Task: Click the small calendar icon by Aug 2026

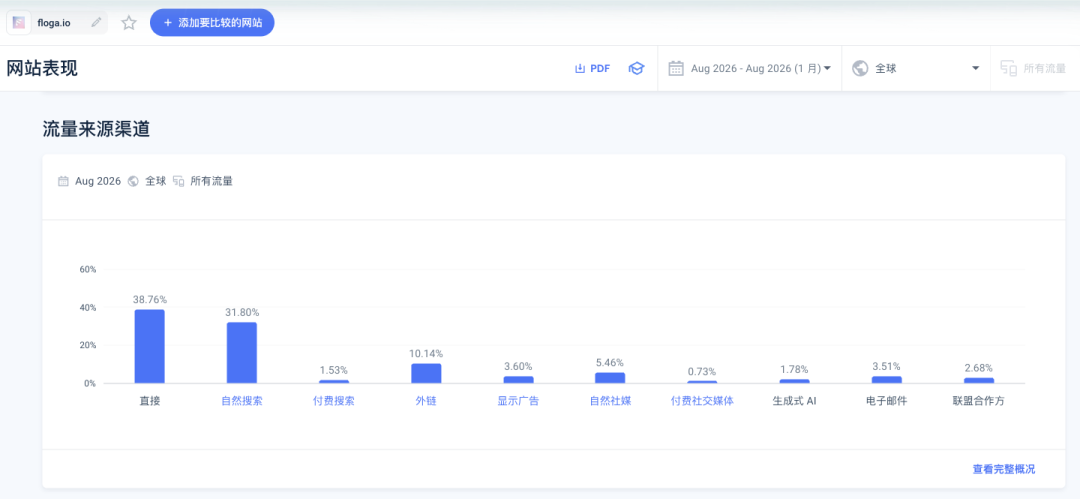Action: (x=63, y=181)
